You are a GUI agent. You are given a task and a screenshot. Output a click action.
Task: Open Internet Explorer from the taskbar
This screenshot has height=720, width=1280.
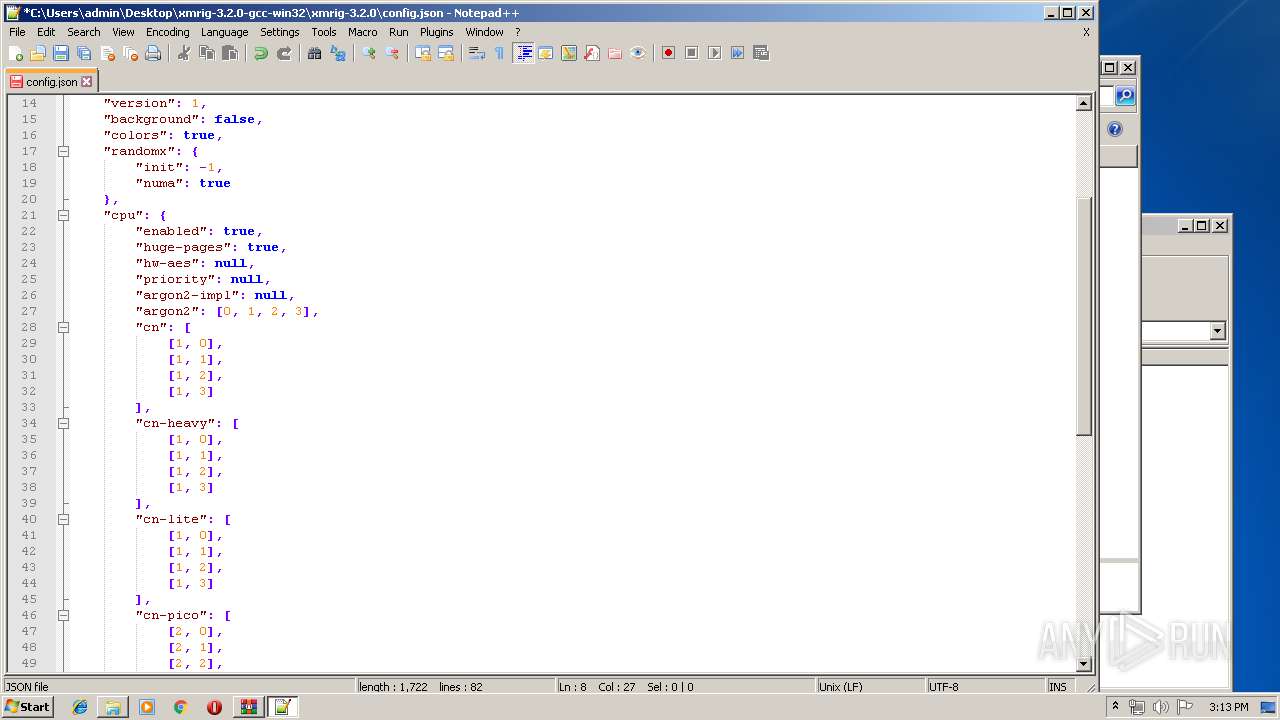(80, 707)
